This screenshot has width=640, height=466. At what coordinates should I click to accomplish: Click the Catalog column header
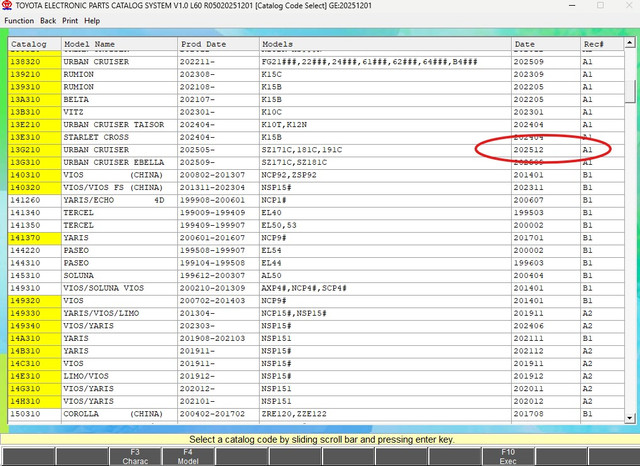pos(34,44)
